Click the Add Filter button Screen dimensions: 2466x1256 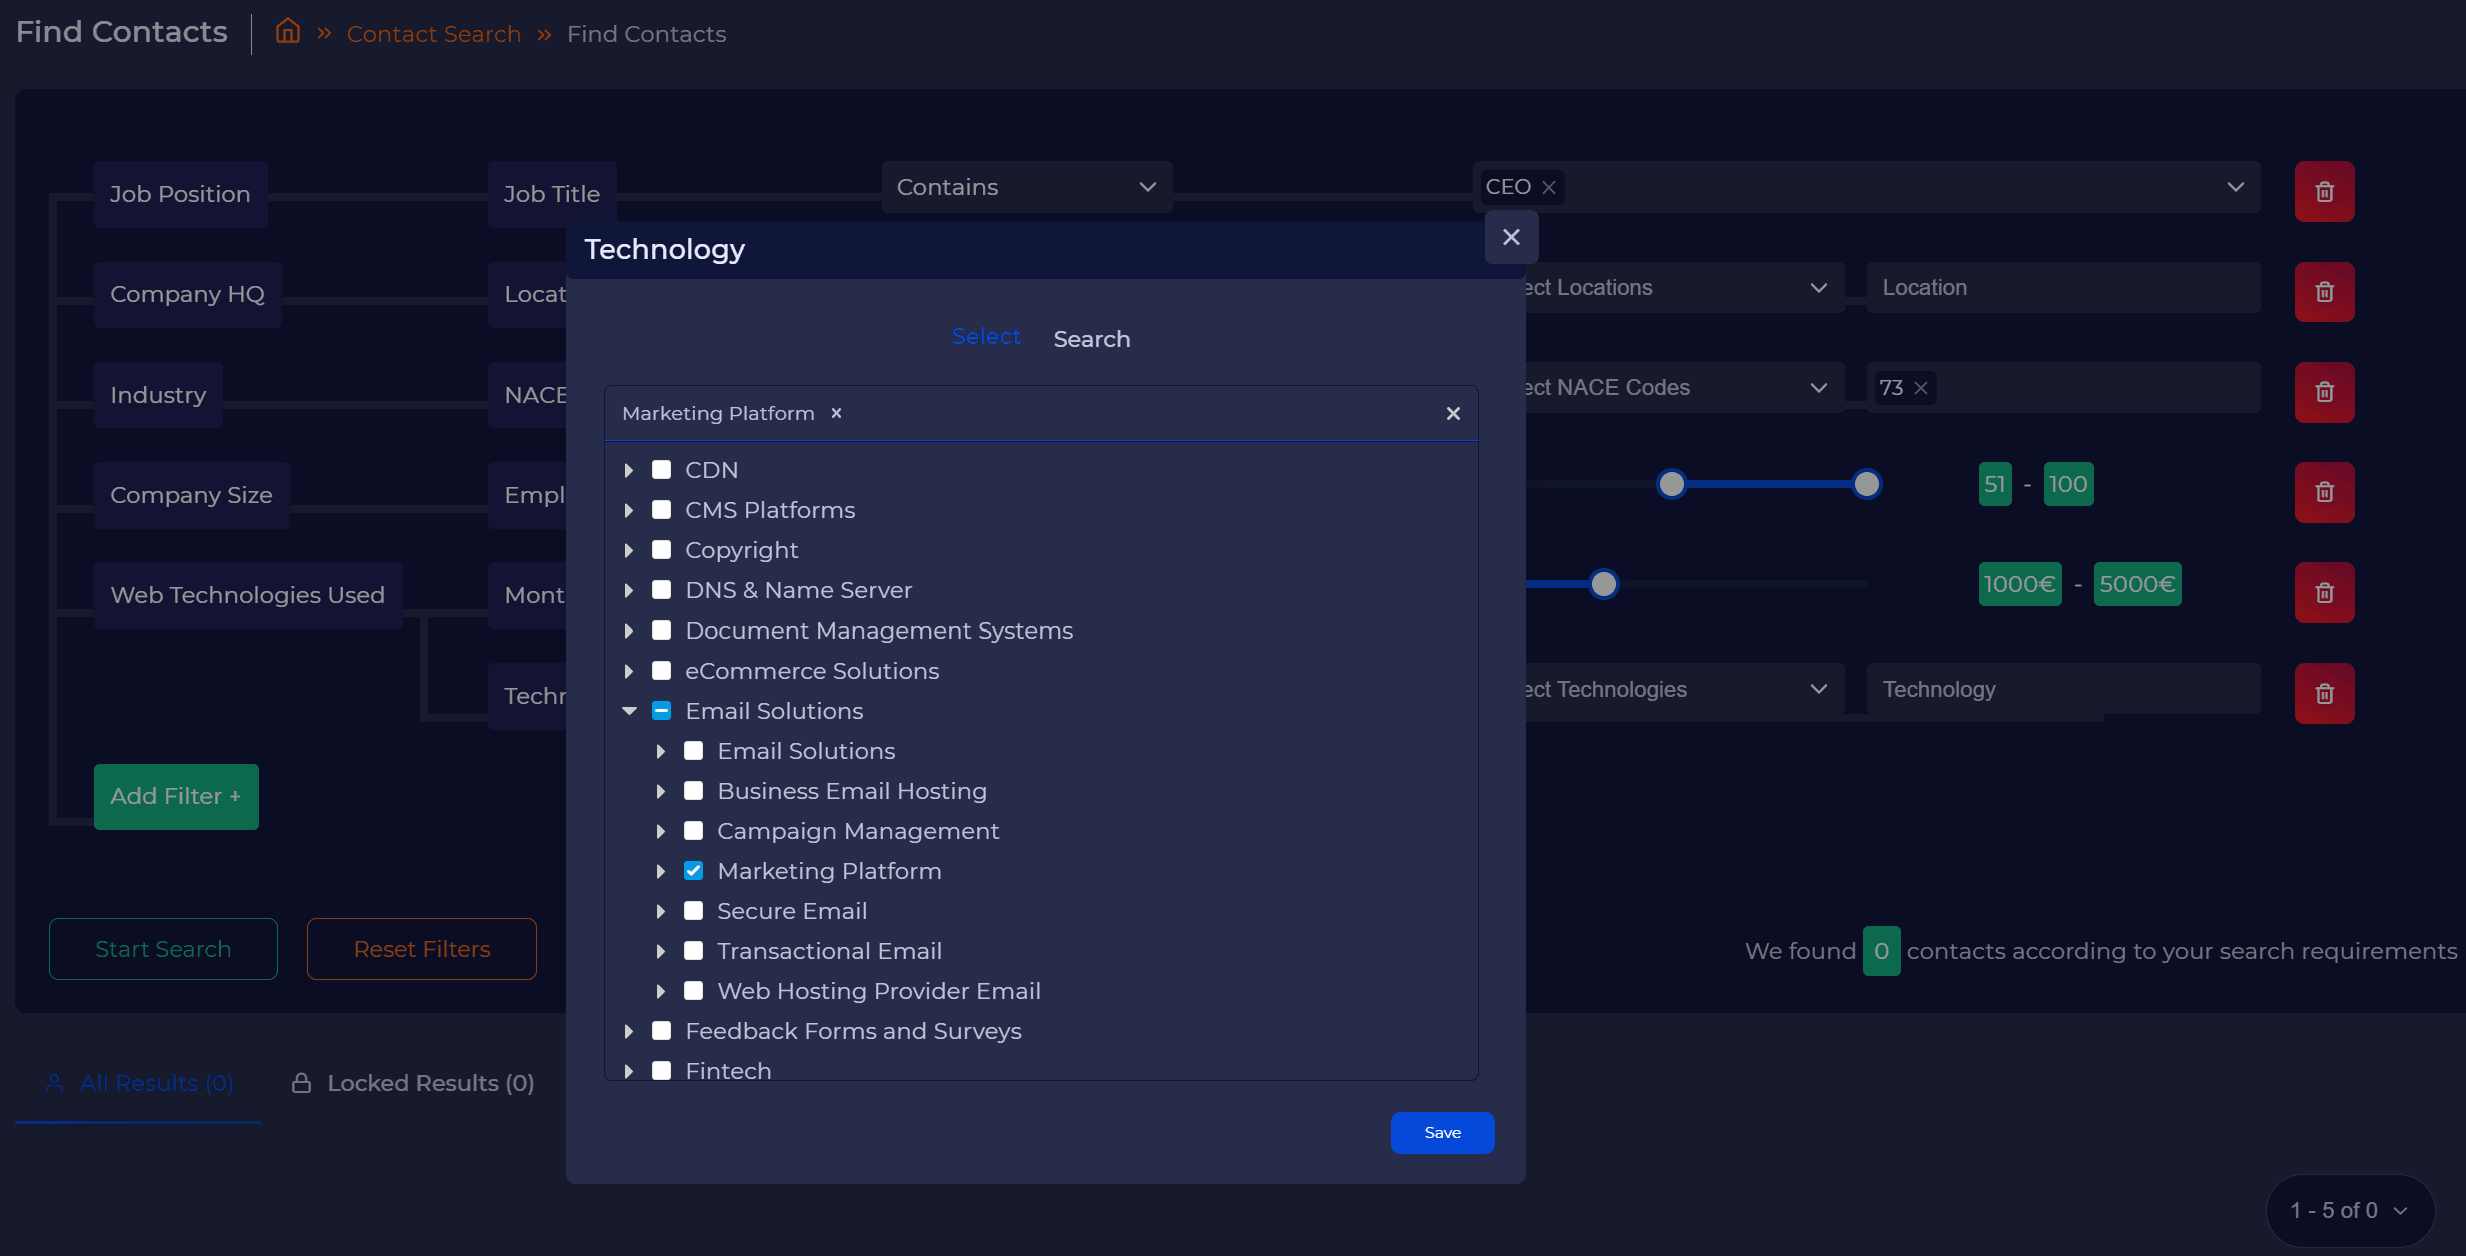(176, 796)
